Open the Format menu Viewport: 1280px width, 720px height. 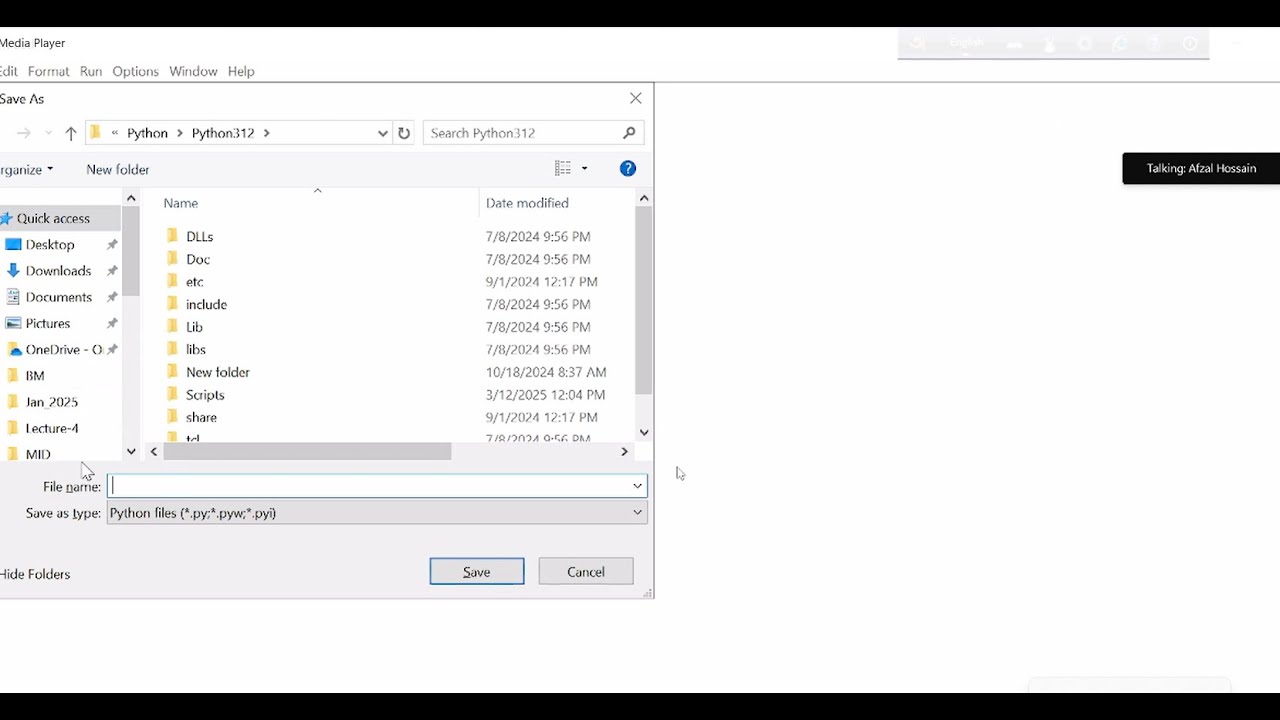tap(49, 71)
